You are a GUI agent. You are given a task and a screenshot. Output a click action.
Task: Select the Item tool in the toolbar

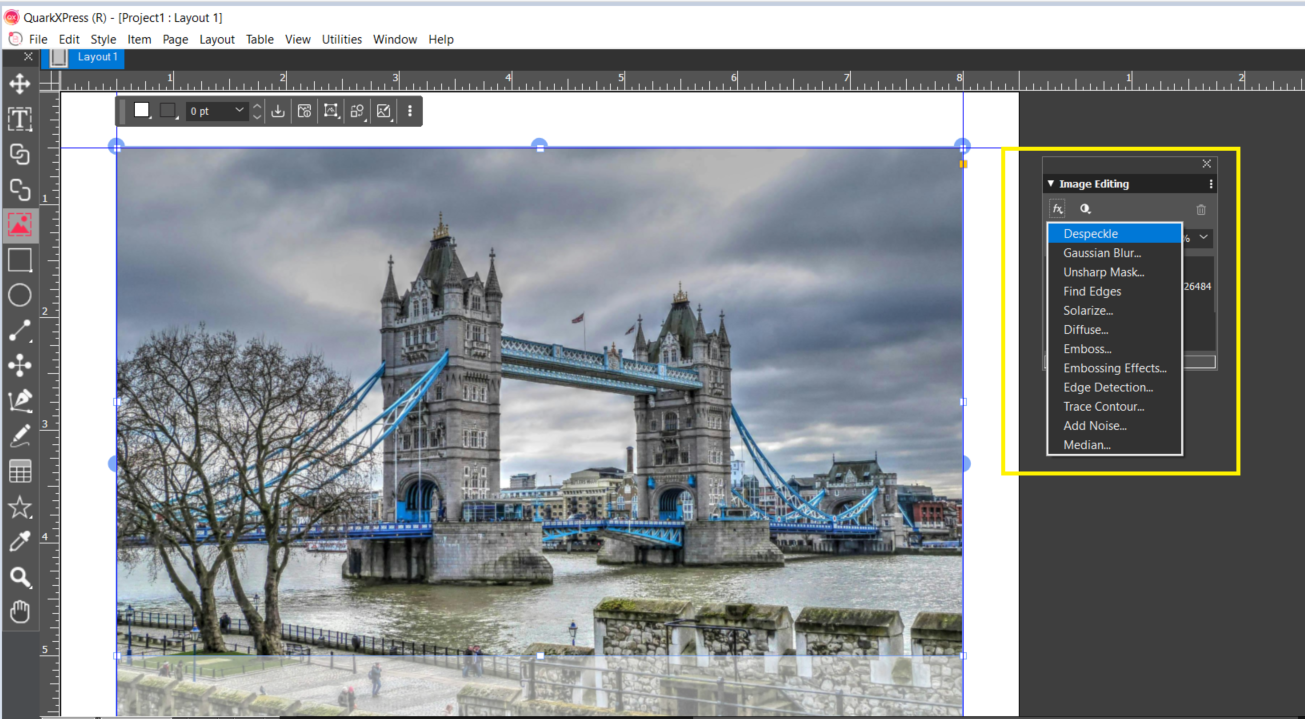(20, 85)
